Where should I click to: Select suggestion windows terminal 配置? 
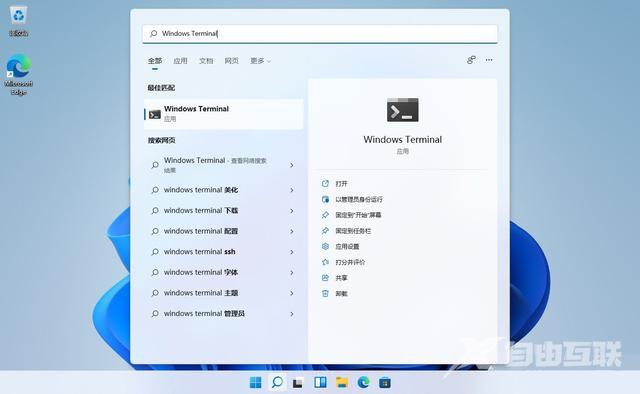pyautogui.click(x=201, y=231)
